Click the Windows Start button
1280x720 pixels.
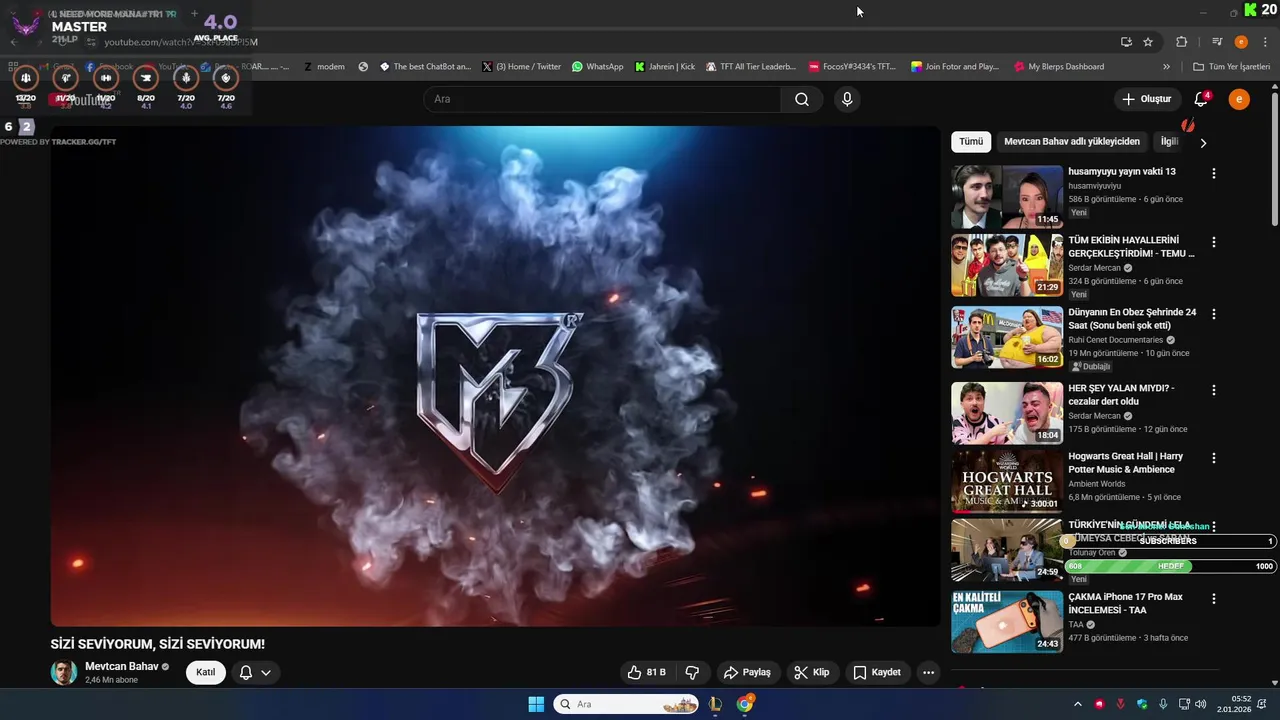[535, 704]
